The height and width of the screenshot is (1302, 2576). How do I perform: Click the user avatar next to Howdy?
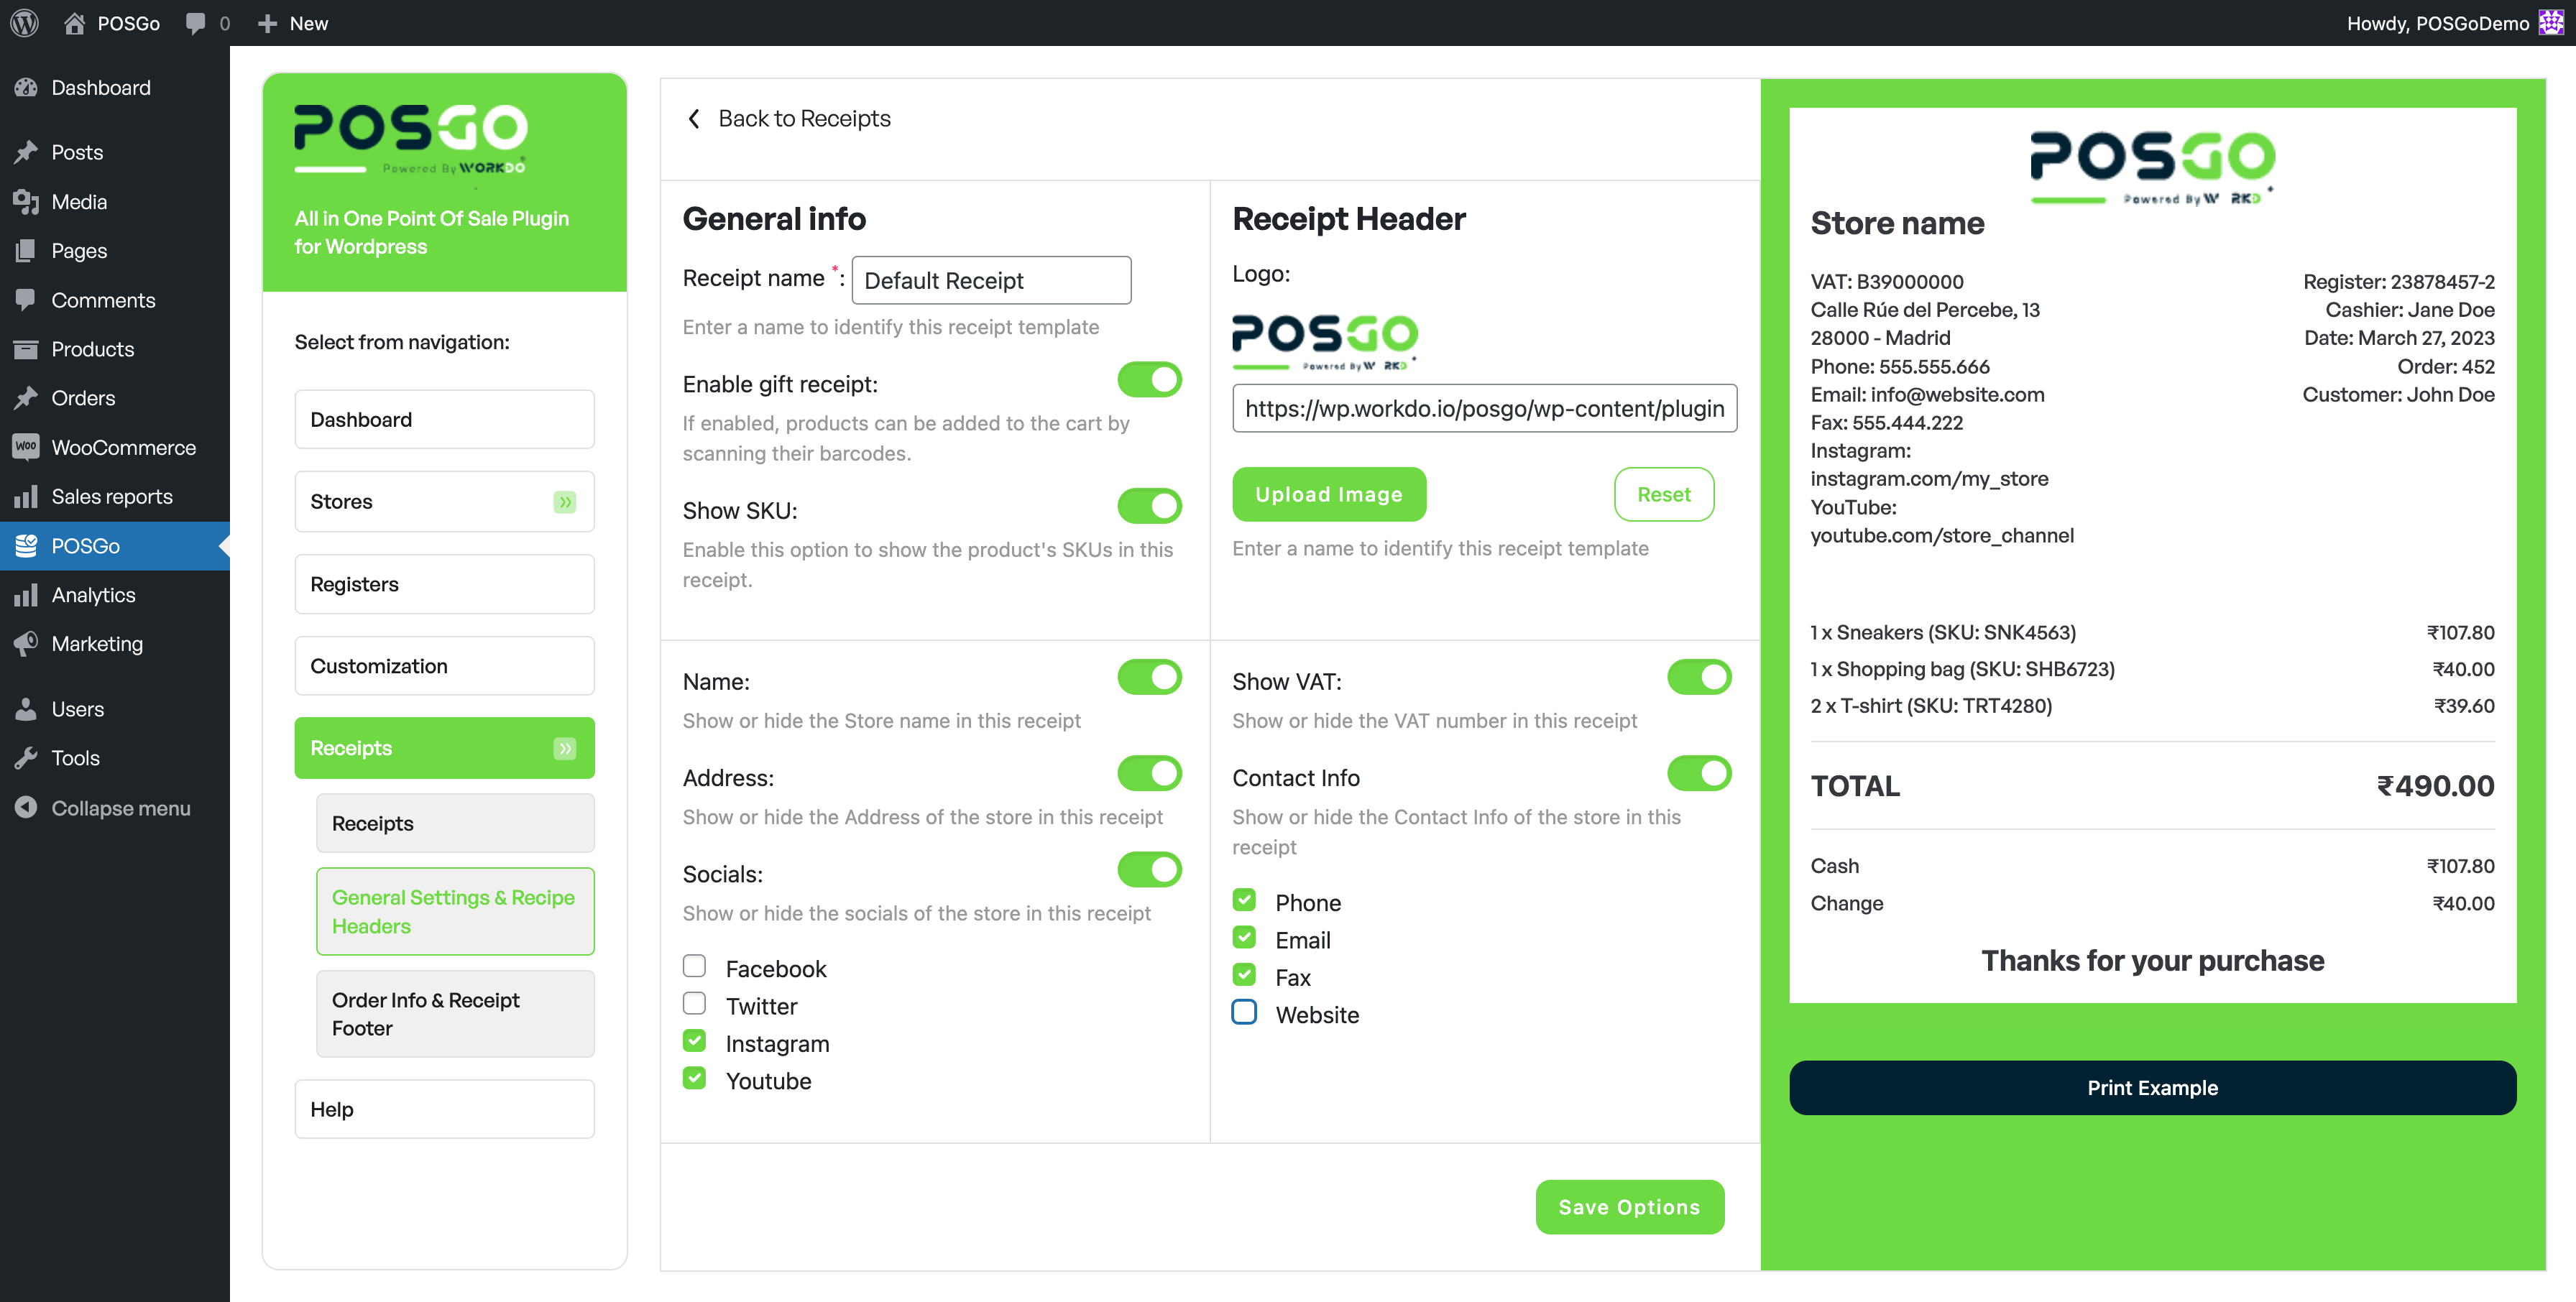point(2552,22)
